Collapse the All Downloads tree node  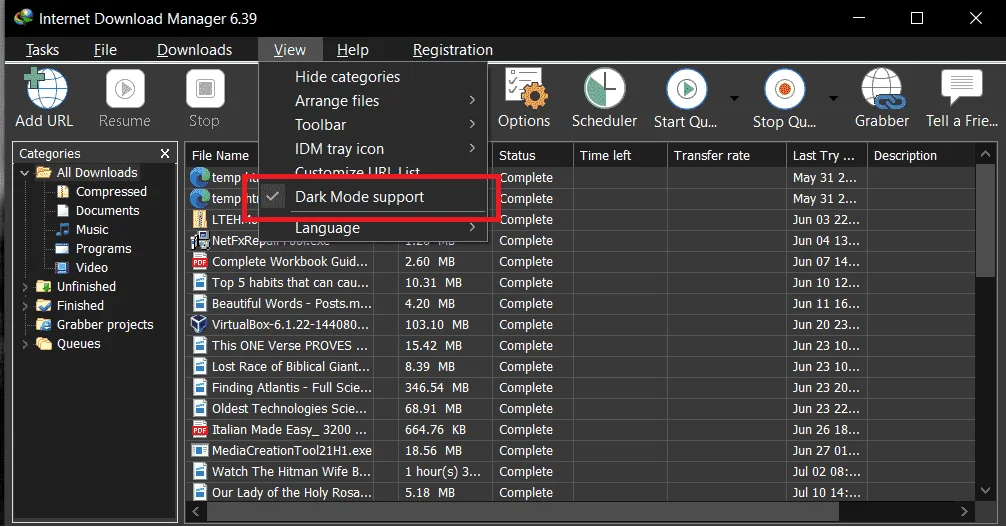pos(24,173)
